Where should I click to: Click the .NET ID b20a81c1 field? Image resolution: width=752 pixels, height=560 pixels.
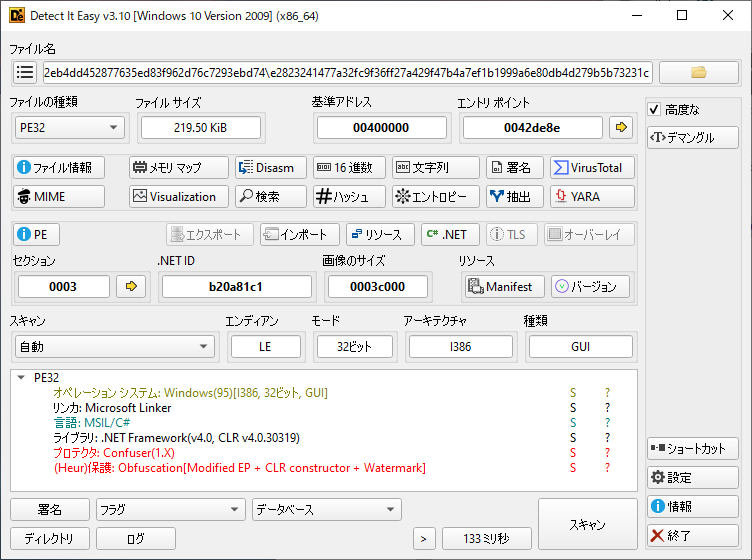pos(236,286)
